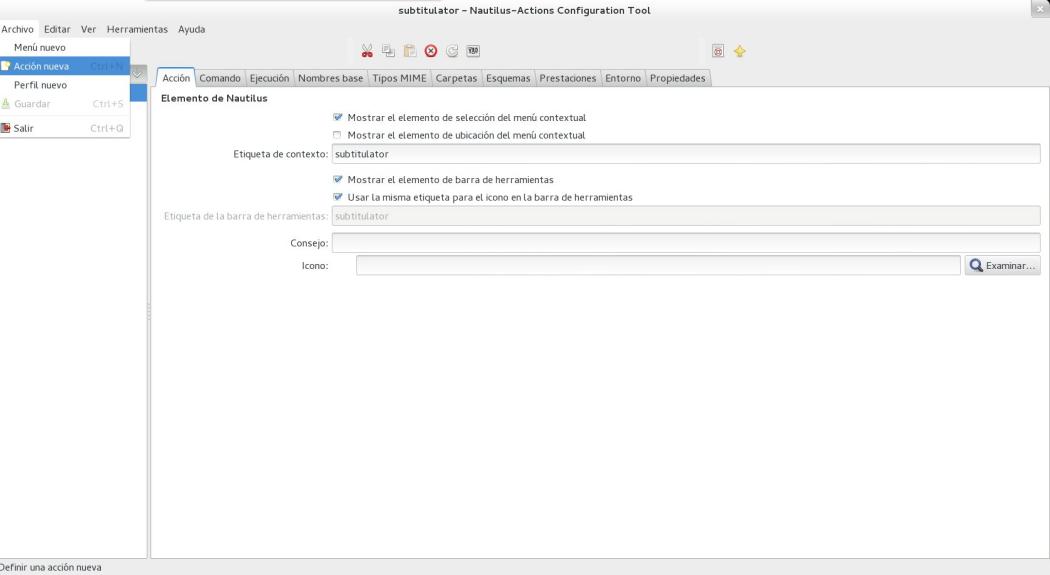This screenshot has height=575, width=1050.
Task: Click the red Delete toolbar icon
Action: 431,51
